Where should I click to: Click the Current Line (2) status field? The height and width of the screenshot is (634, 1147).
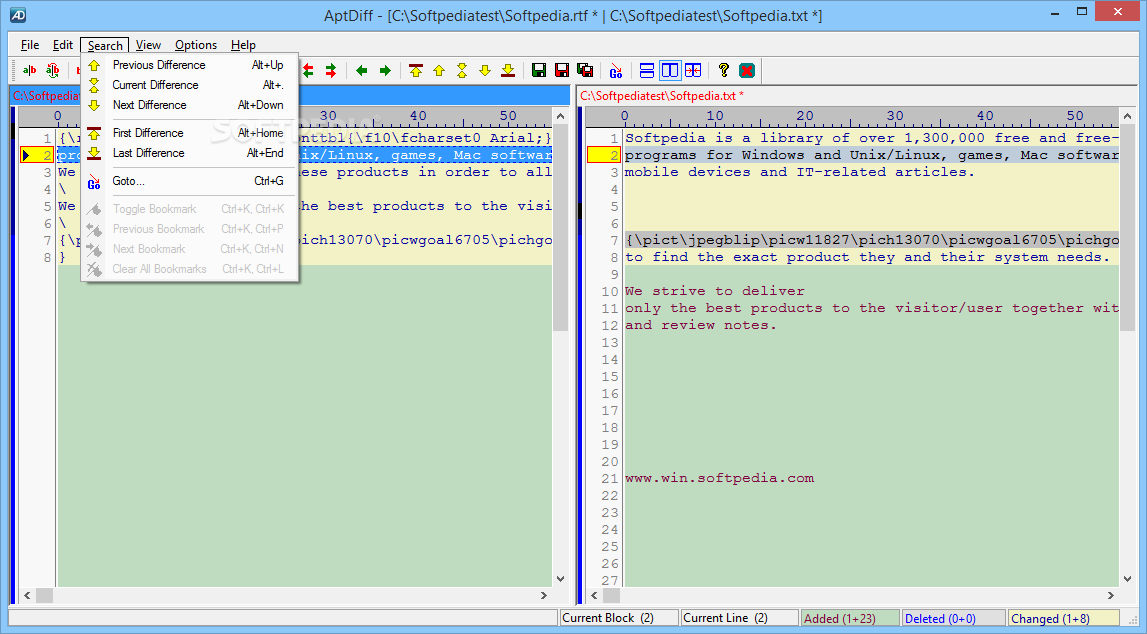(739, 618)
